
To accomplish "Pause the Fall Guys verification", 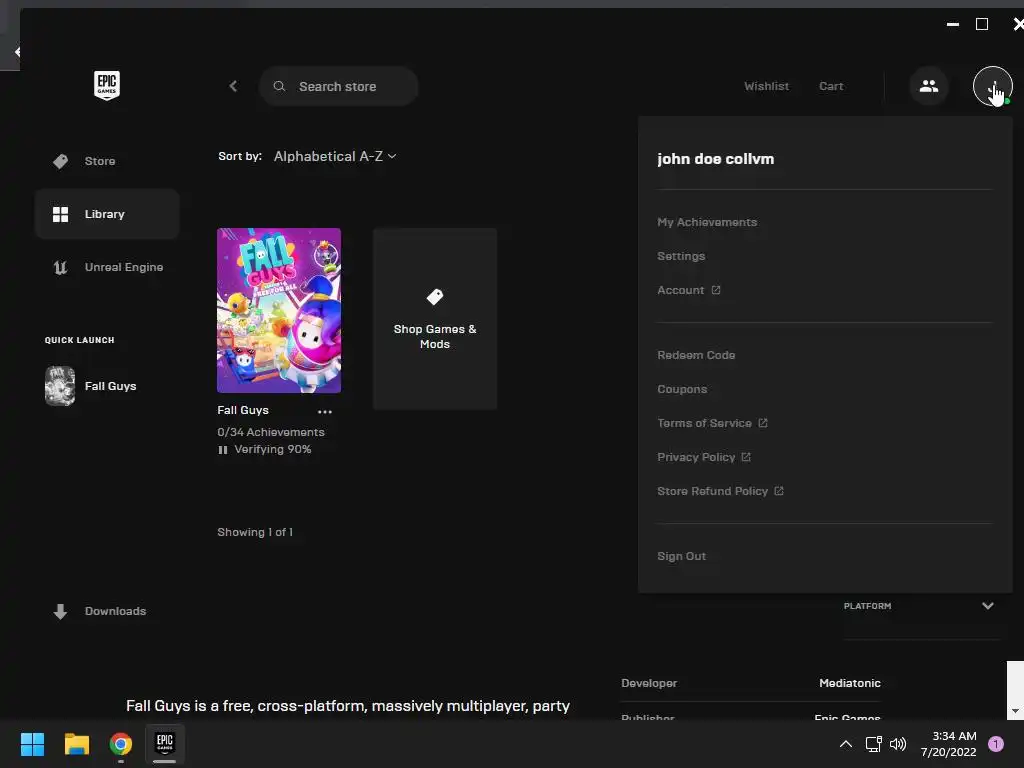I will (223, 450).
